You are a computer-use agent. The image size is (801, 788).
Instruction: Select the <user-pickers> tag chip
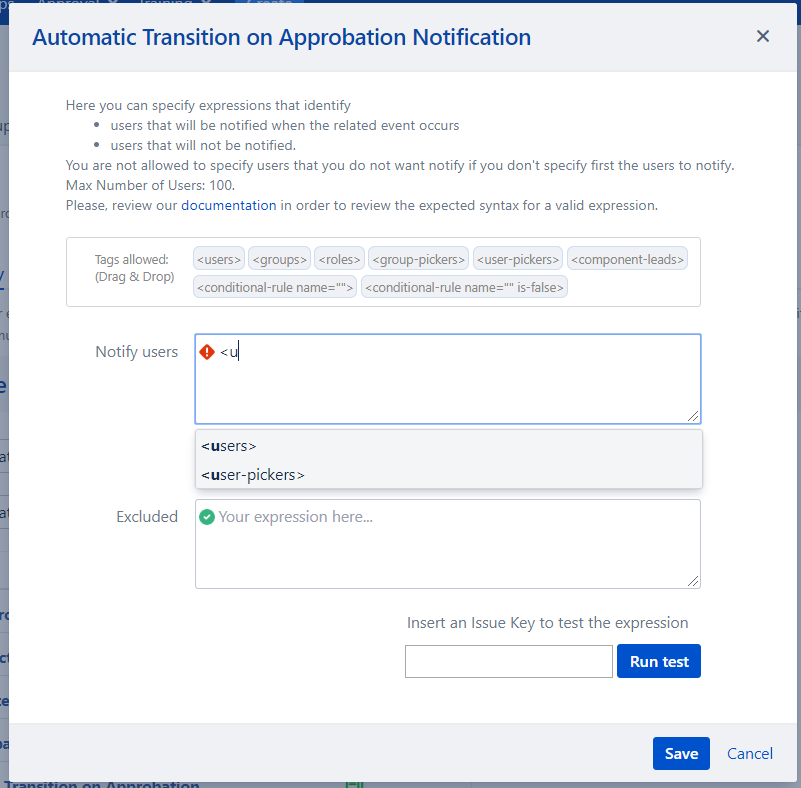point(518,259)
